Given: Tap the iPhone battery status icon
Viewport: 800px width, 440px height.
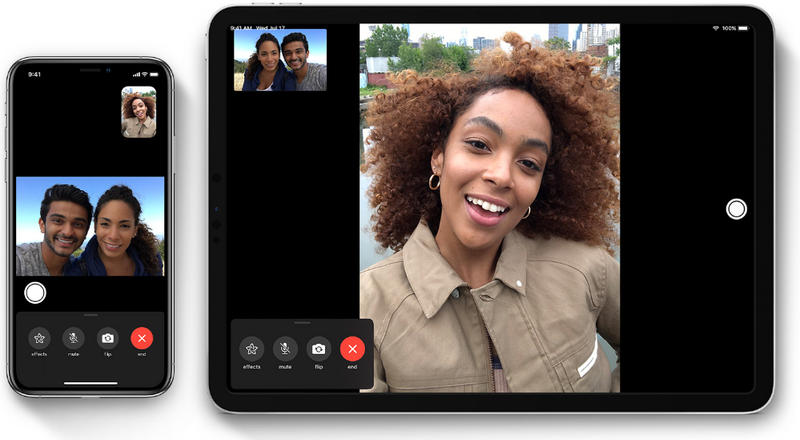Looking at the screenshot, I should pyautogui.click(x=154, y=75).
